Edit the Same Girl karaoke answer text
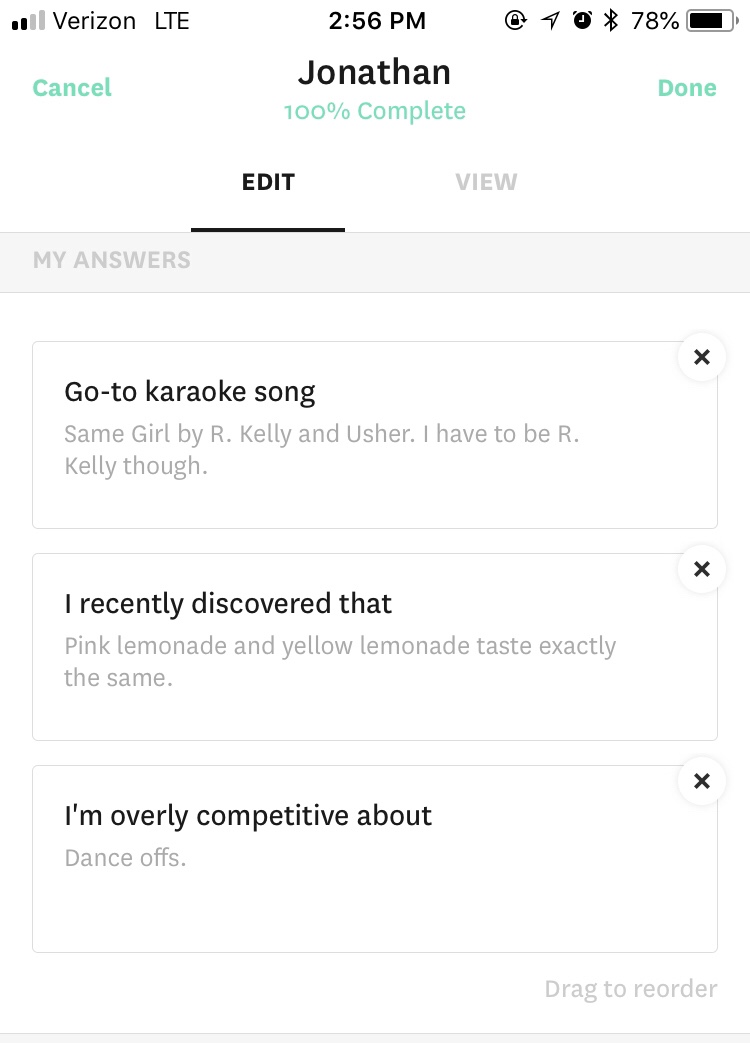 pyautogui.click(x=322, y=450)
